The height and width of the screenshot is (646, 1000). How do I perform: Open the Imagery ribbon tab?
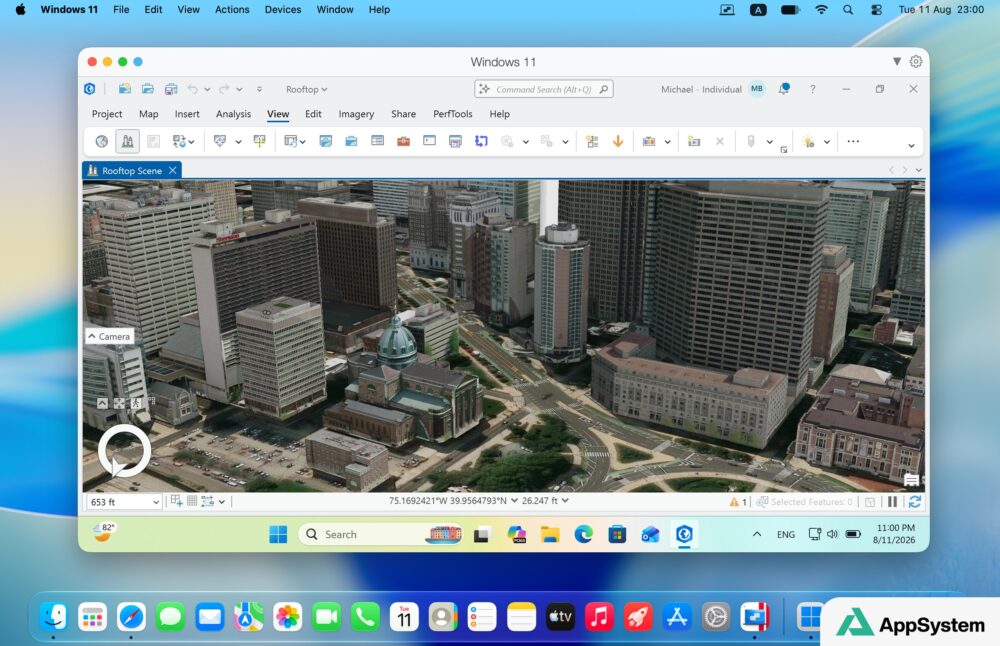point(356,114)
